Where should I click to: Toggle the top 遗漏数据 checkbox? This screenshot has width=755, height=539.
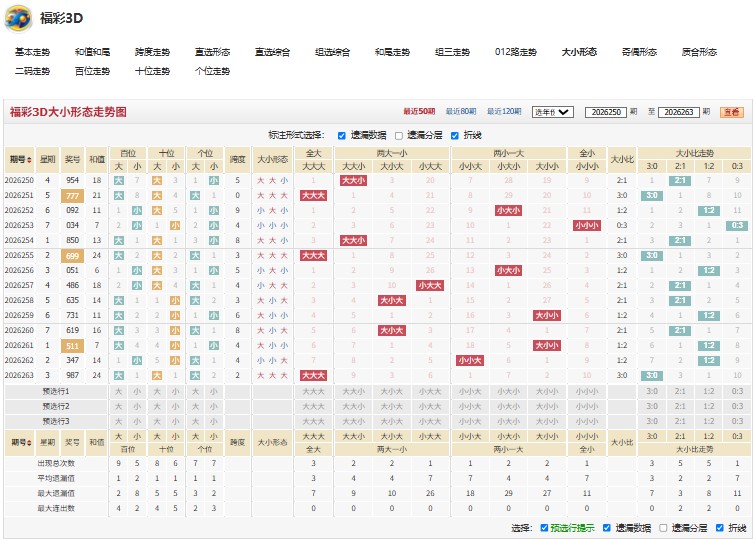(342, 136)
